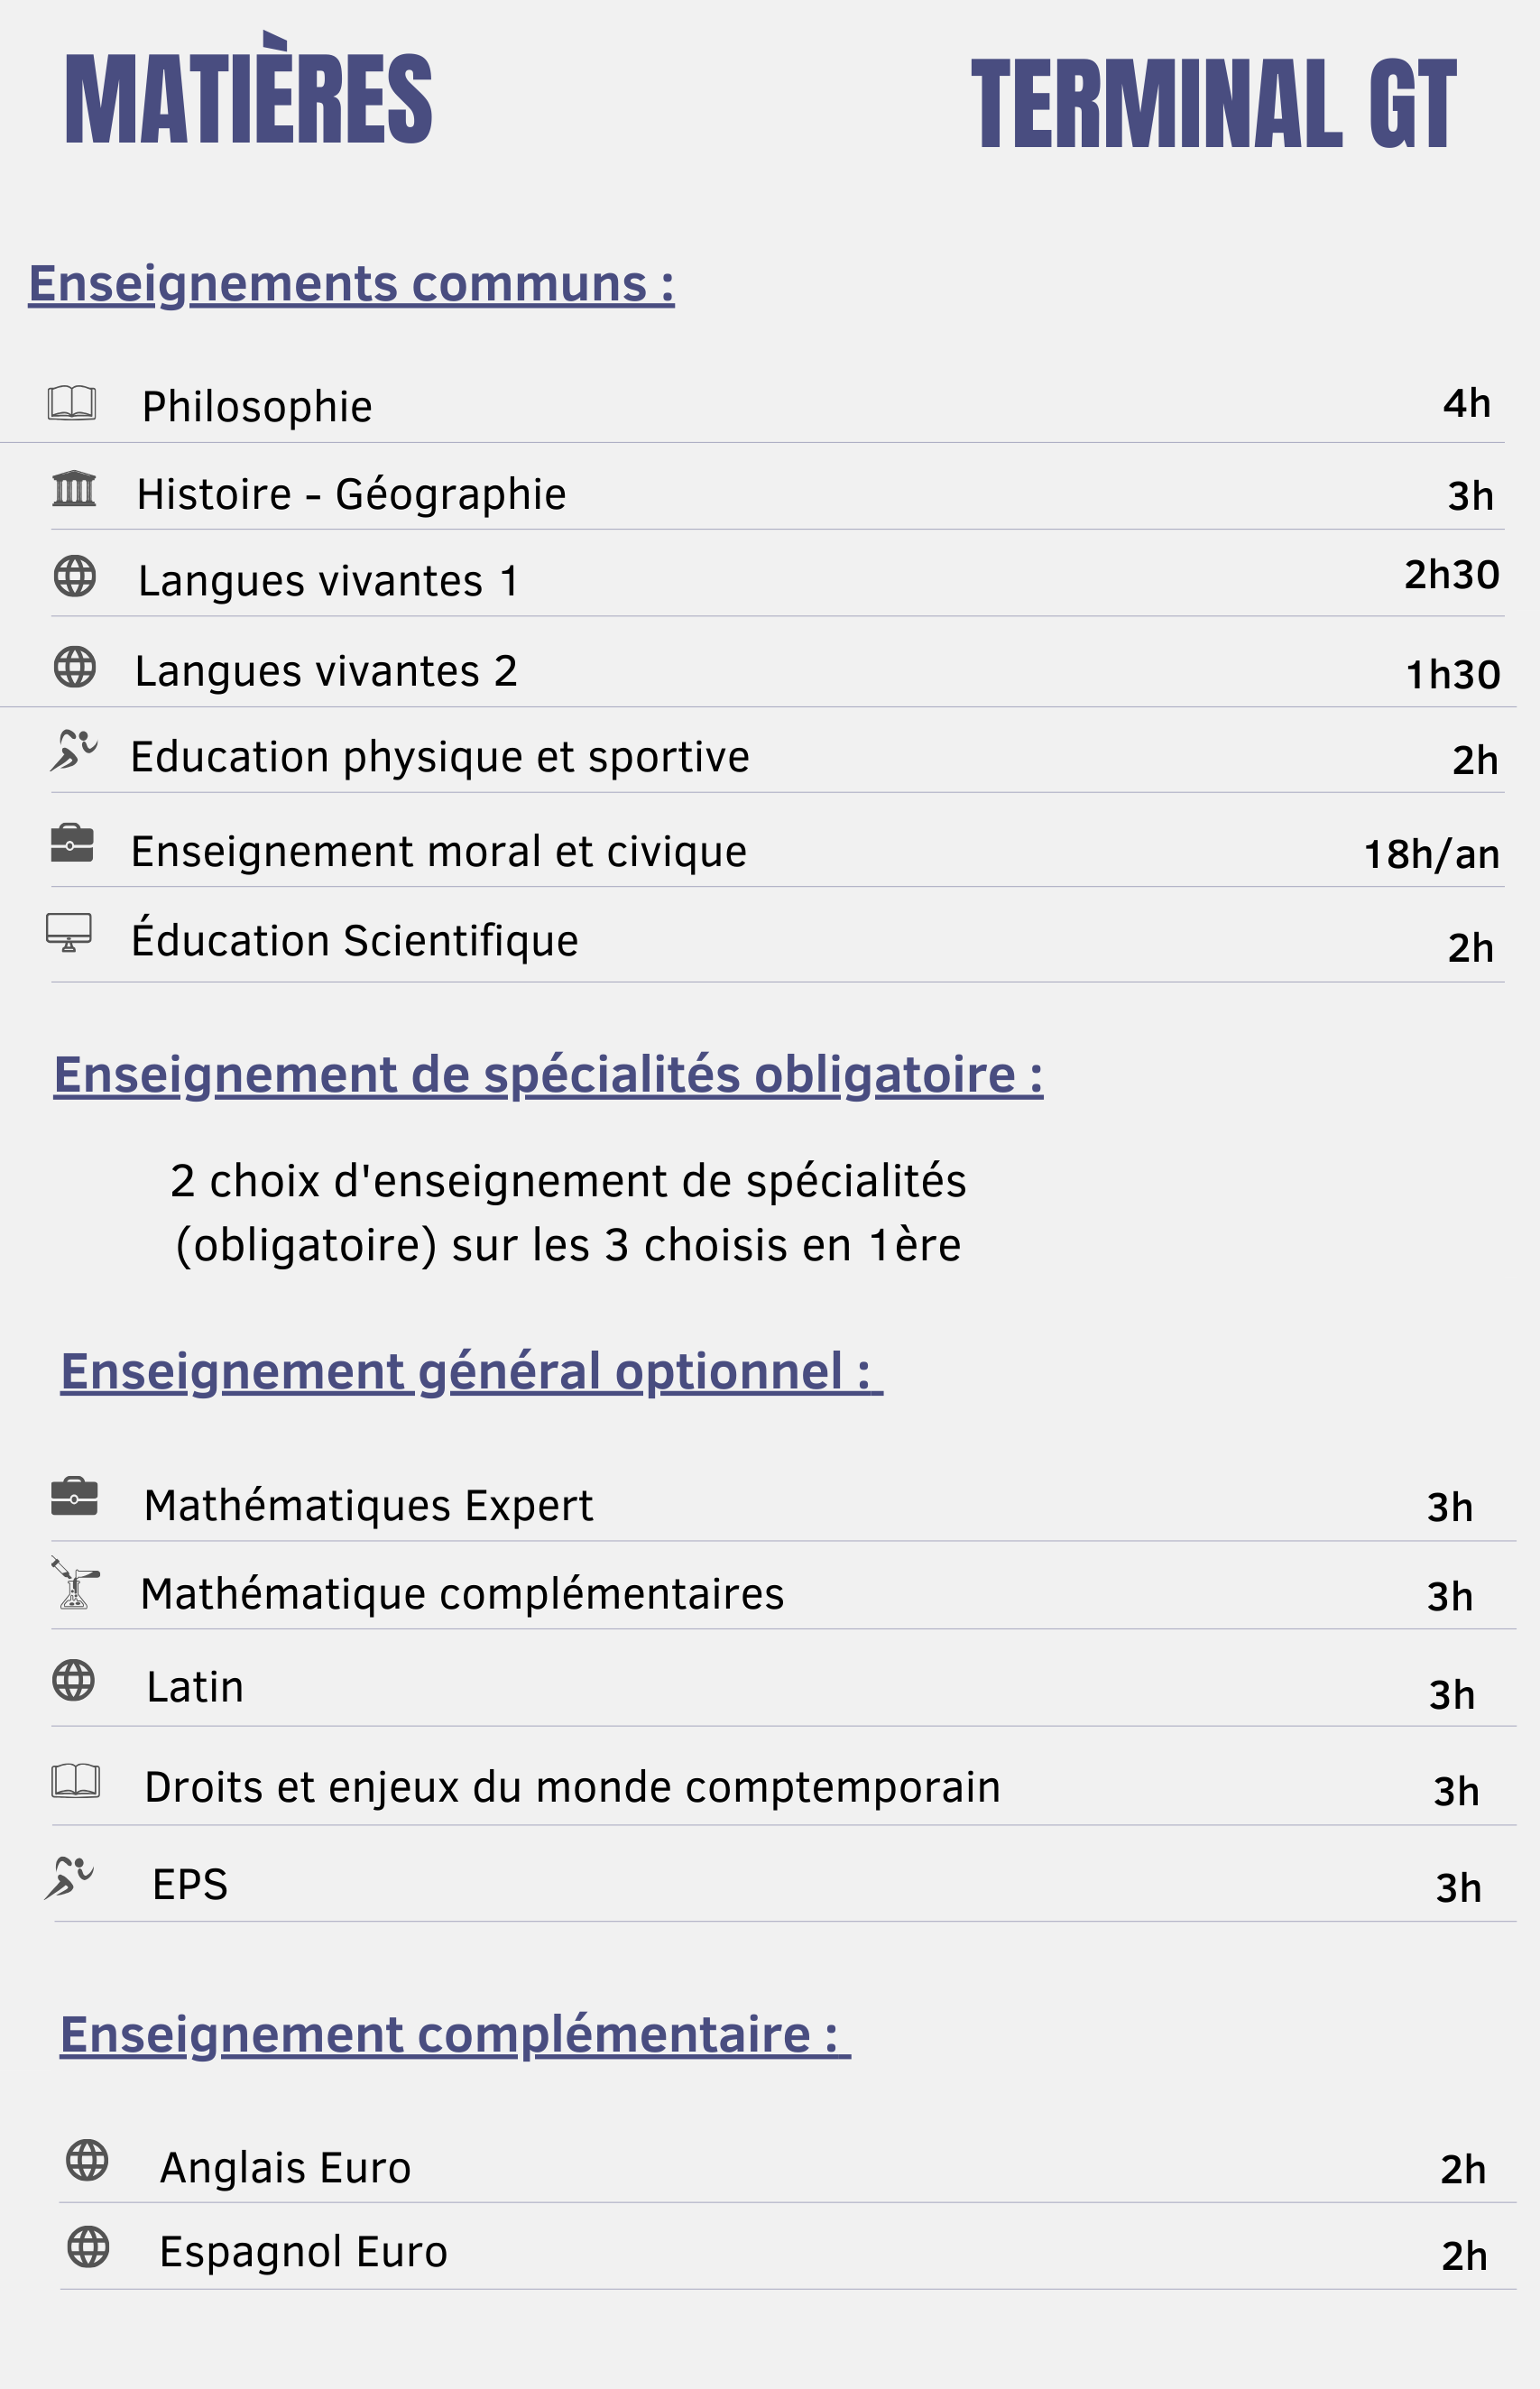
Task: Click the Enseignement de spécialités obligatoire heading
Action: (x=548, y=1076)
